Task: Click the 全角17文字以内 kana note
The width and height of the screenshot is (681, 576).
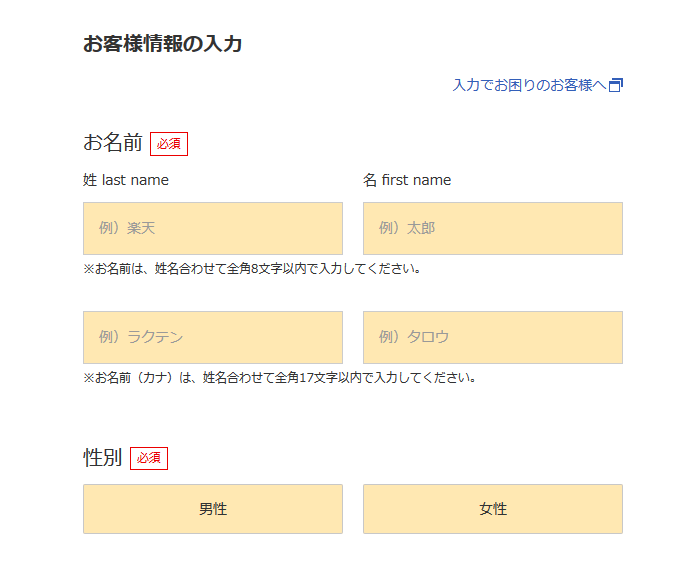Action: click(x=279, y=378)
